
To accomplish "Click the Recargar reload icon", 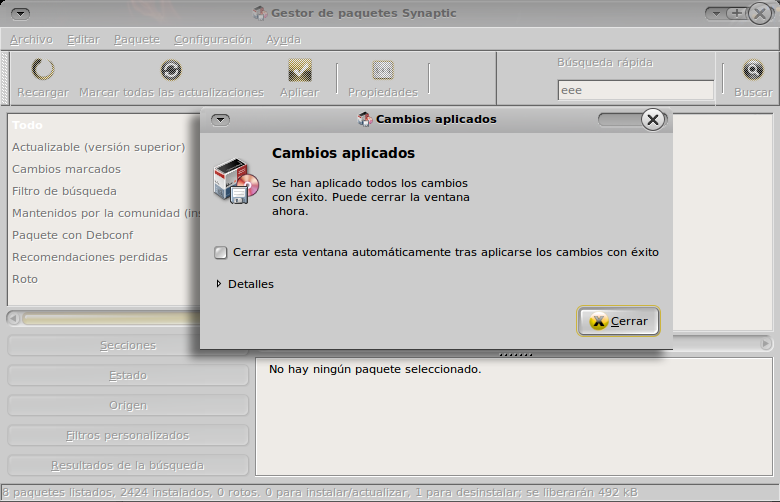I will pos(43,70).
